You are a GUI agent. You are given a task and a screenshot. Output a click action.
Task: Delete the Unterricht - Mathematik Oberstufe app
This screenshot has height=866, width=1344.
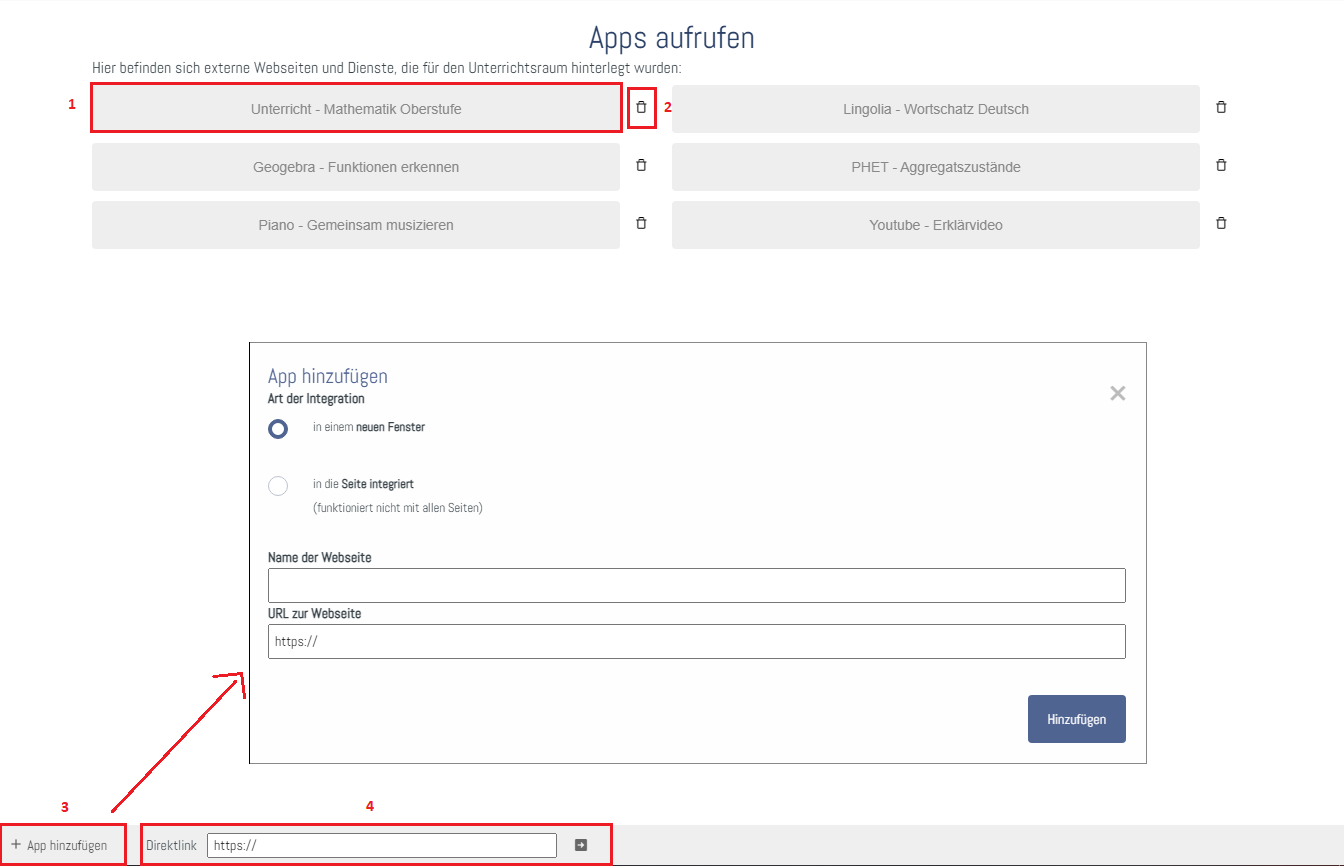(x=641, y=108)
